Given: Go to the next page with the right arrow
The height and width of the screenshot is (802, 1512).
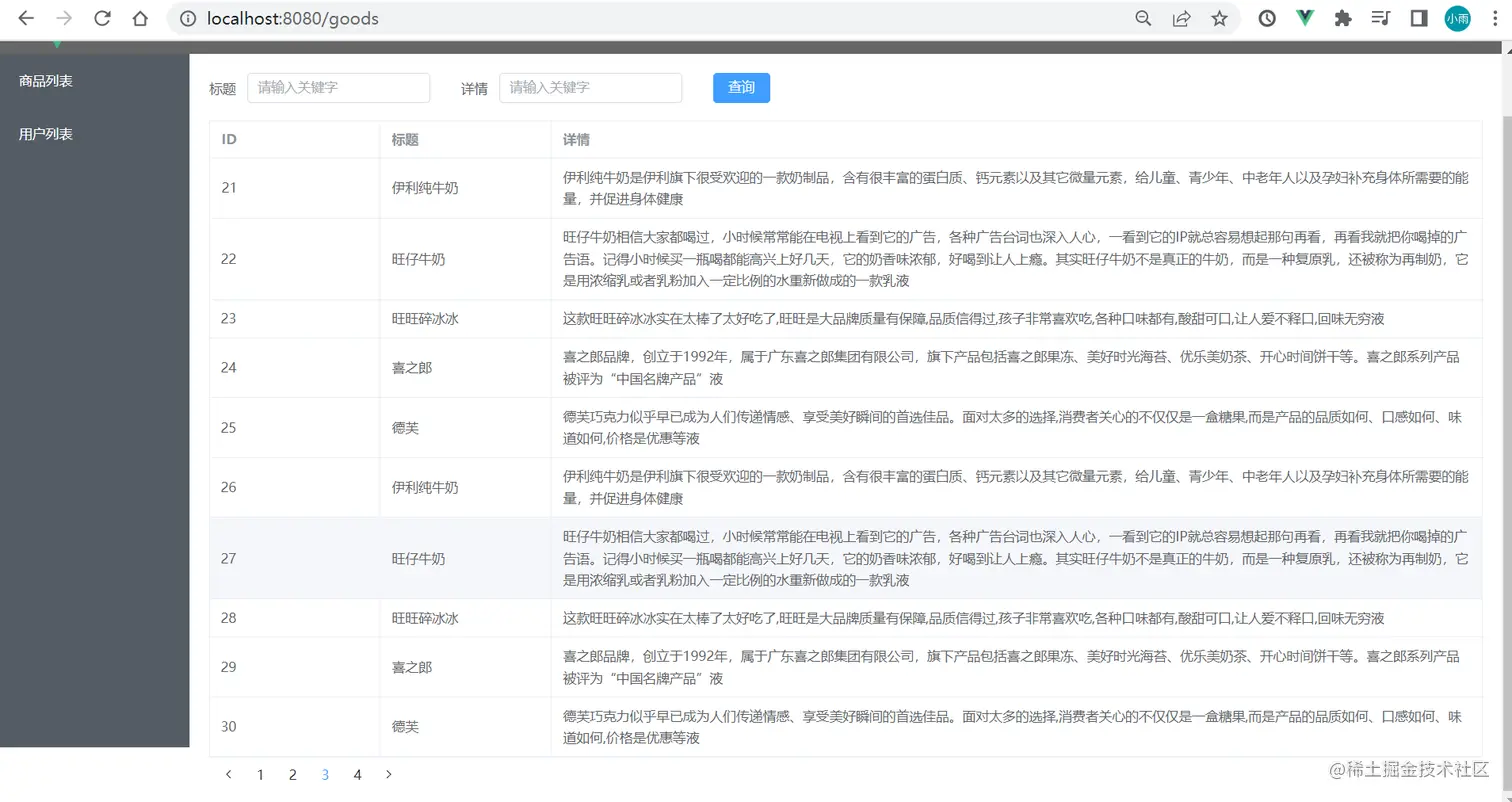Looking at the screenshot, I should coord(389,774).
